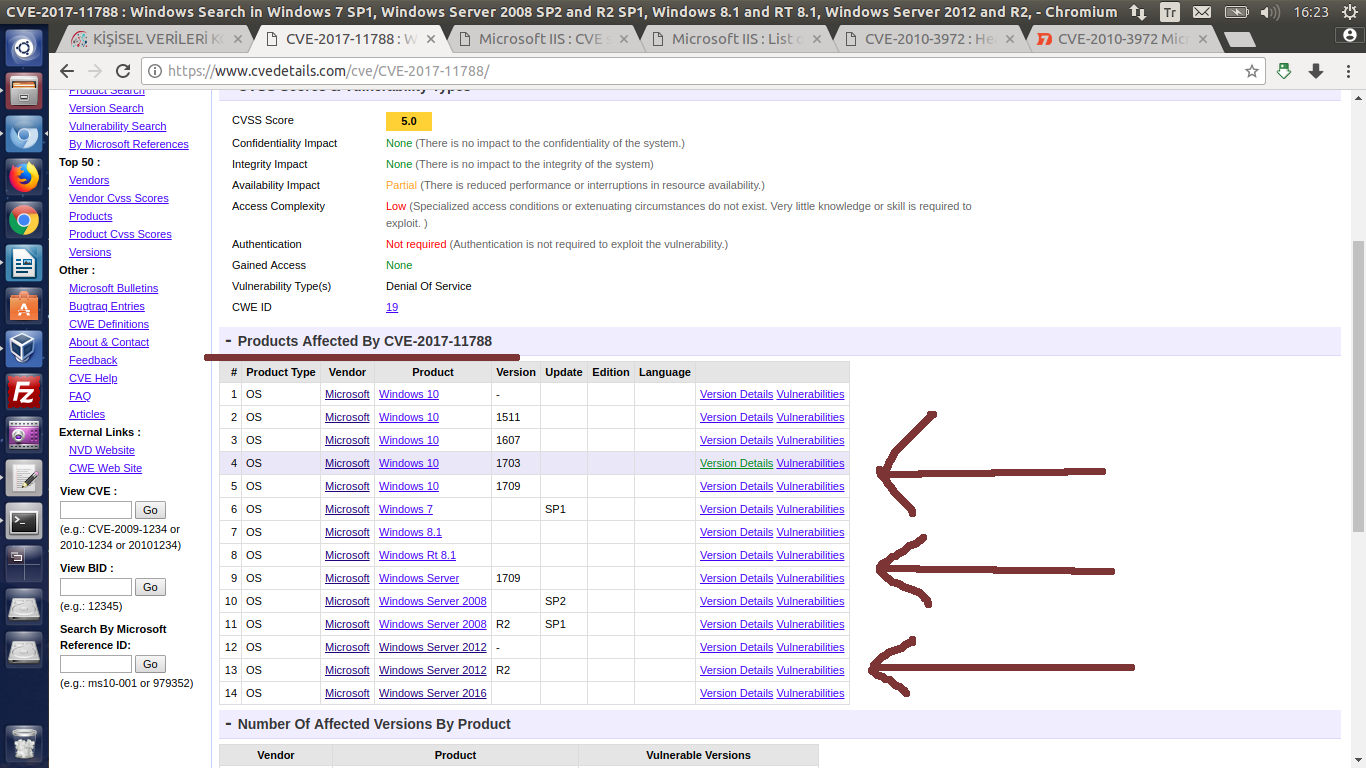Viewport: 1366px width, 768px height.
Task: Open Ubuntu Software from the launcher
Action: click(x=24, y=306)
